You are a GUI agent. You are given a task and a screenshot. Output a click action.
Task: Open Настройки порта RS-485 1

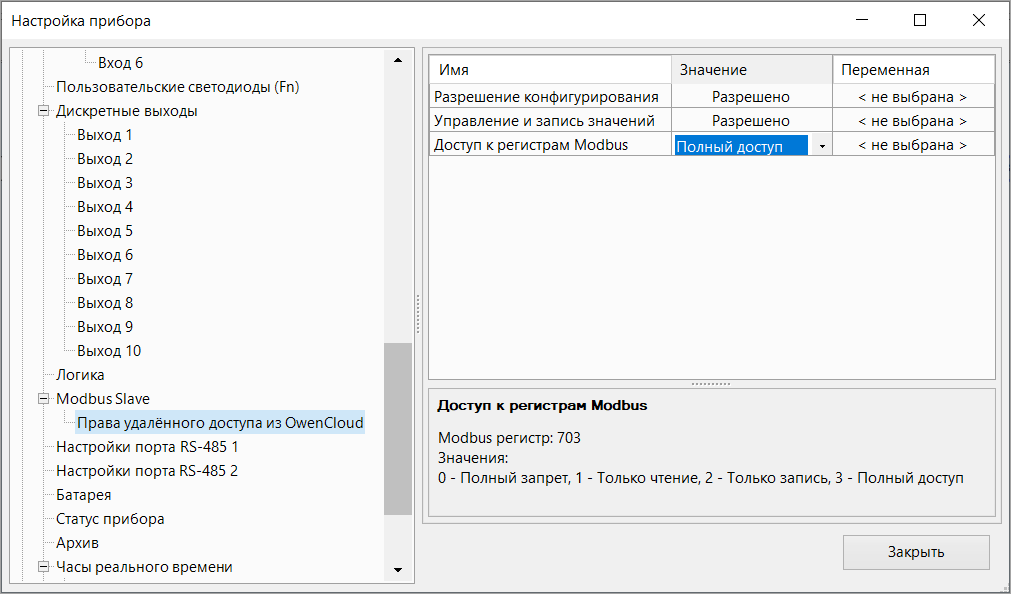point(147,447)
